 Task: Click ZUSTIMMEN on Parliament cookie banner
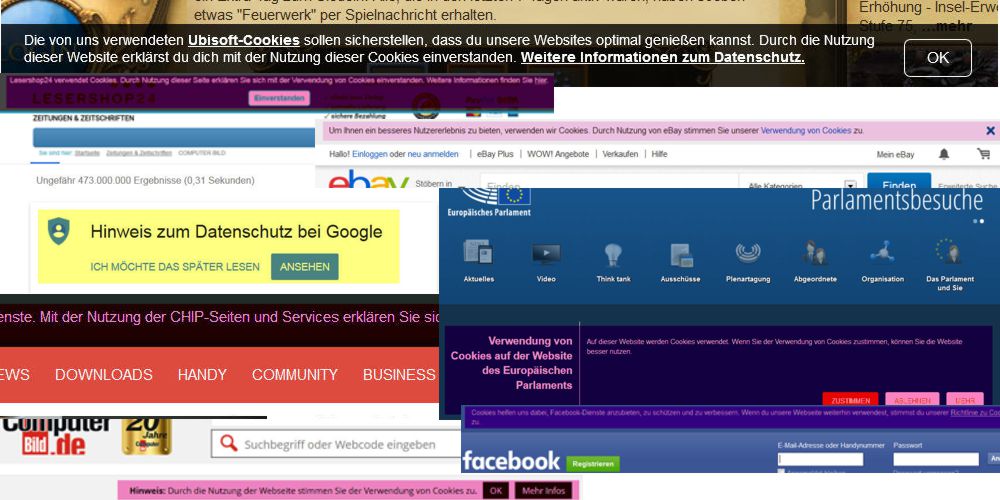[x=850, y=400]
